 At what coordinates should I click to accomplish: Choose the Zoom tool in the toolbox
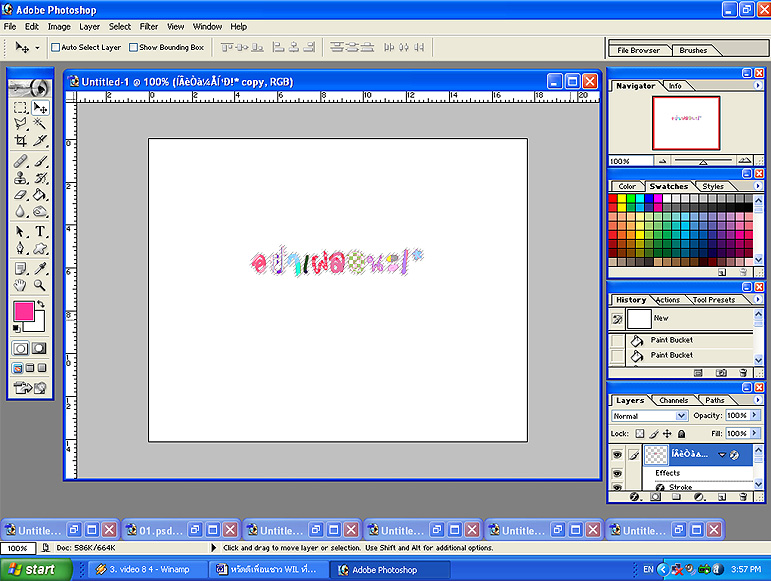pyautogui.click(x=40, y=285)
